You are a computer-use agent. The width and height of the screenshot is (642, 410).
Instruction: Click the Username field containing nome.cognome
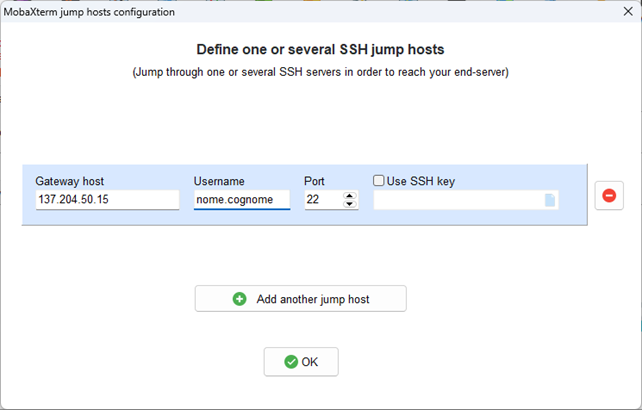242,199
